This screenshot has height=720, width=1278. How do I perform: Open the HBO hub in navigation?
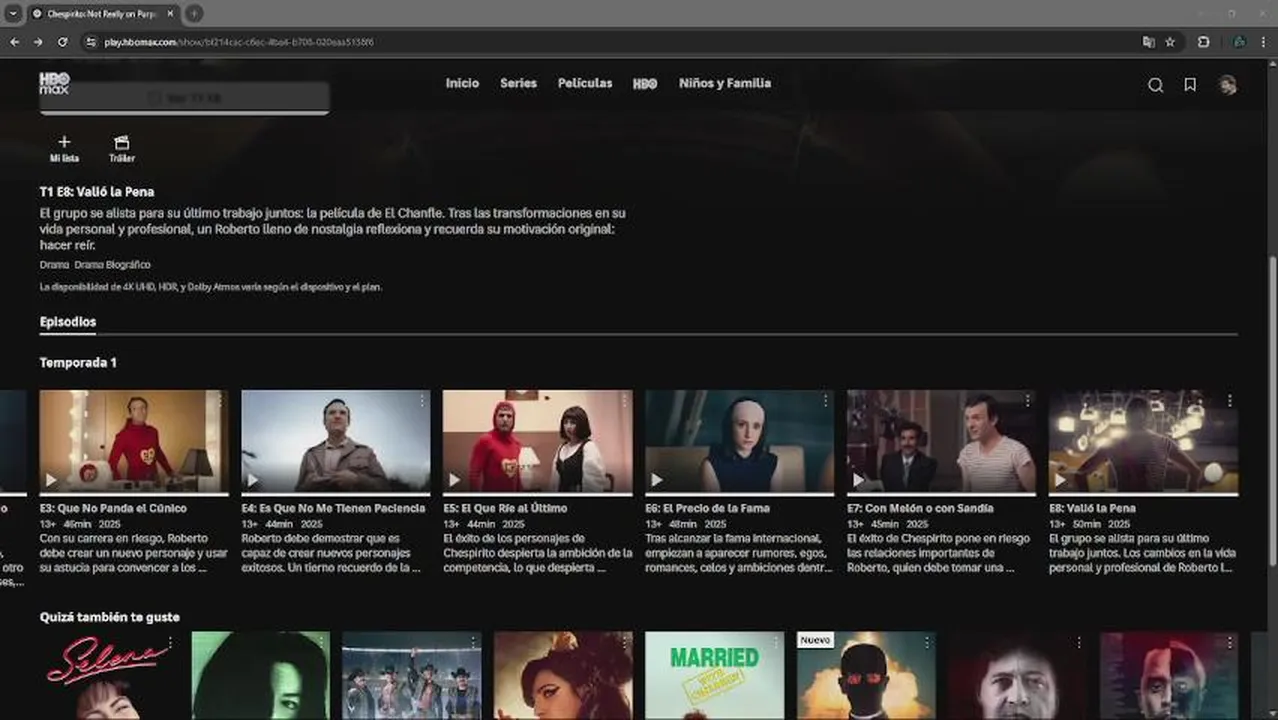(645, 84)
